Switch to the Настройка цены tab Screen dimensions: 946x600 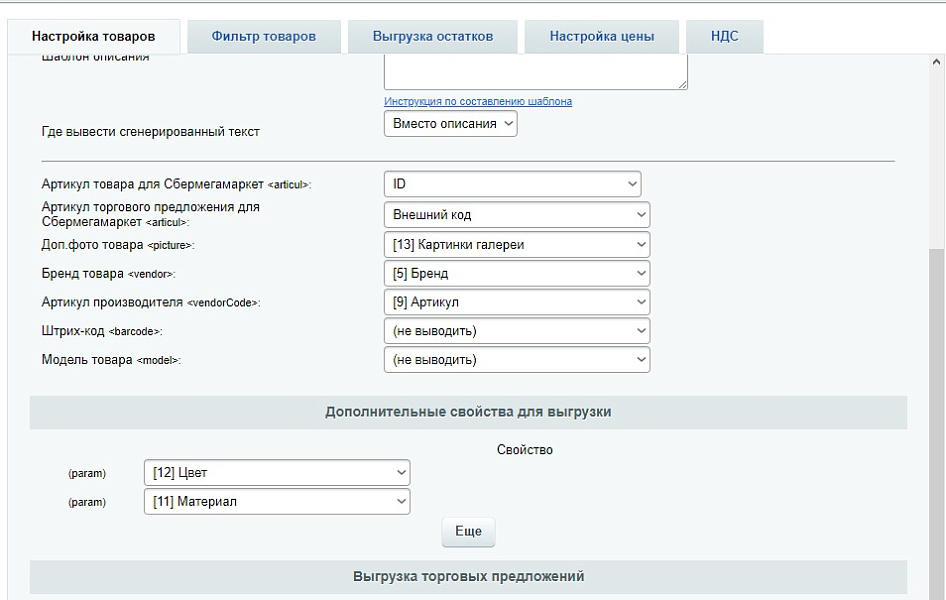pyautogui.click(x=600, y=35)
